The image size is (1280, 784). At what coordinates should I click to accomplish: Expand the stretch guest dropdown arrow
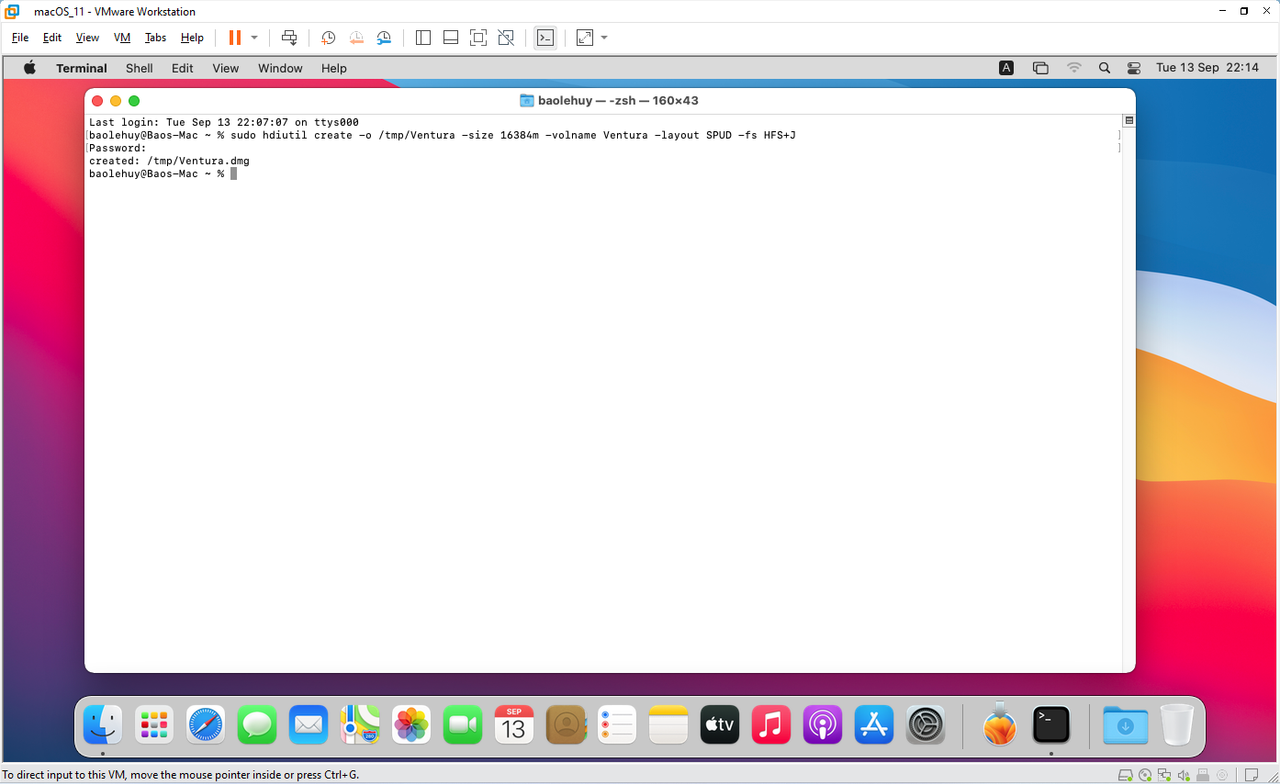click(x=604, y=38)
